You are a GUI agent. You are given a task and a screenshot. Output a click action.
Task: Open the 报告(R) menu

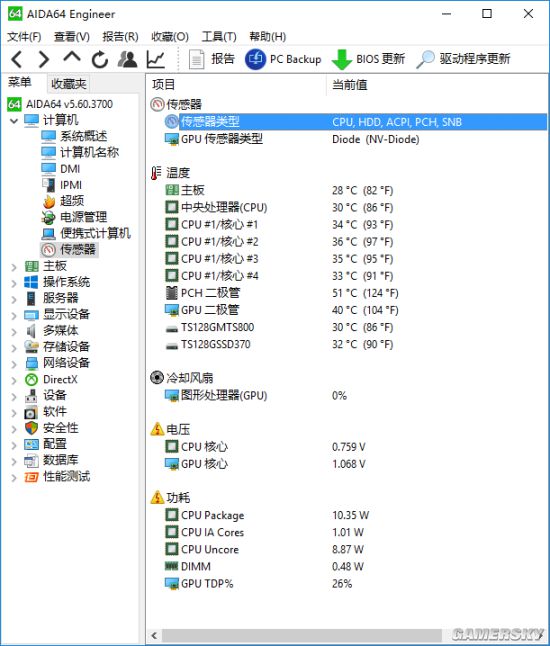[x=120, y=37]
